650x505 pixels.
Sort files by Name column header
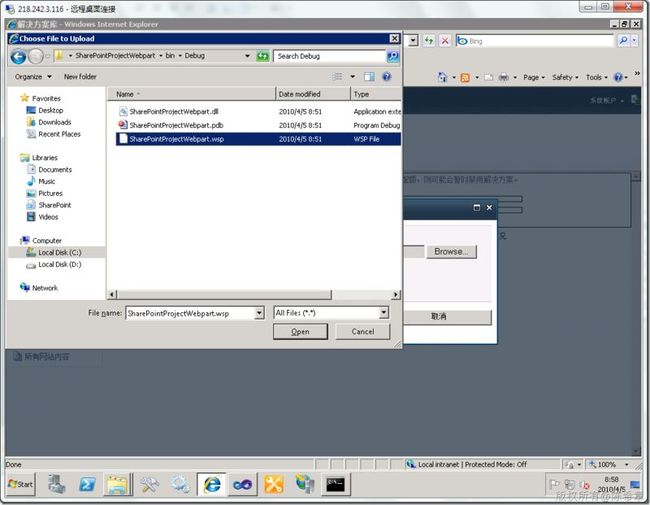click(x=192, y=95)
